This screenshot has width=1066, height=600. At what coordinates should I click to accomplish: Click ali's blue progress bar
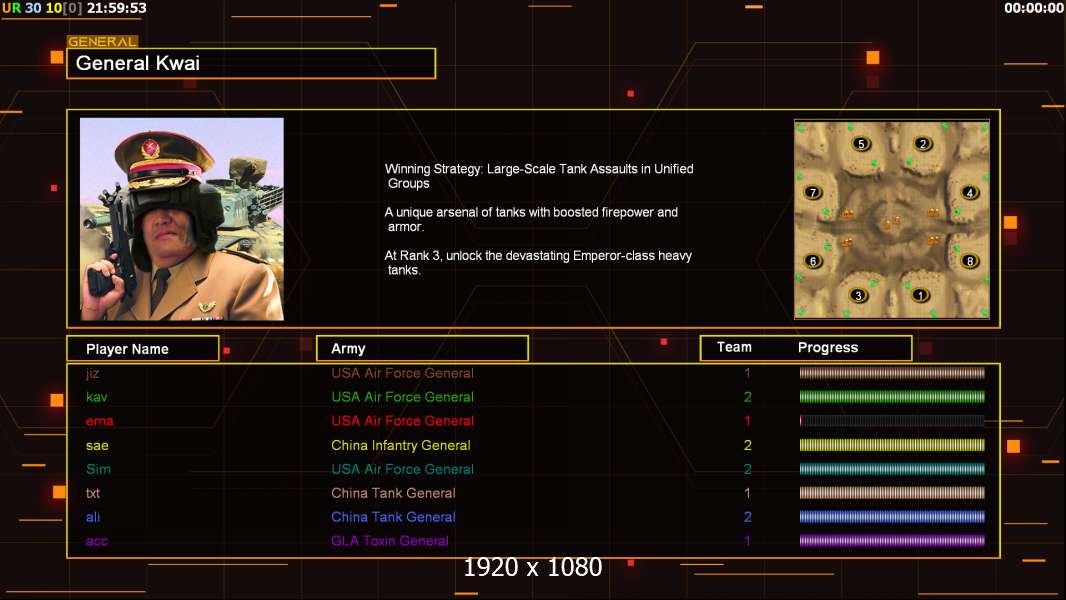pyautogui.click(x=892, y=517)
